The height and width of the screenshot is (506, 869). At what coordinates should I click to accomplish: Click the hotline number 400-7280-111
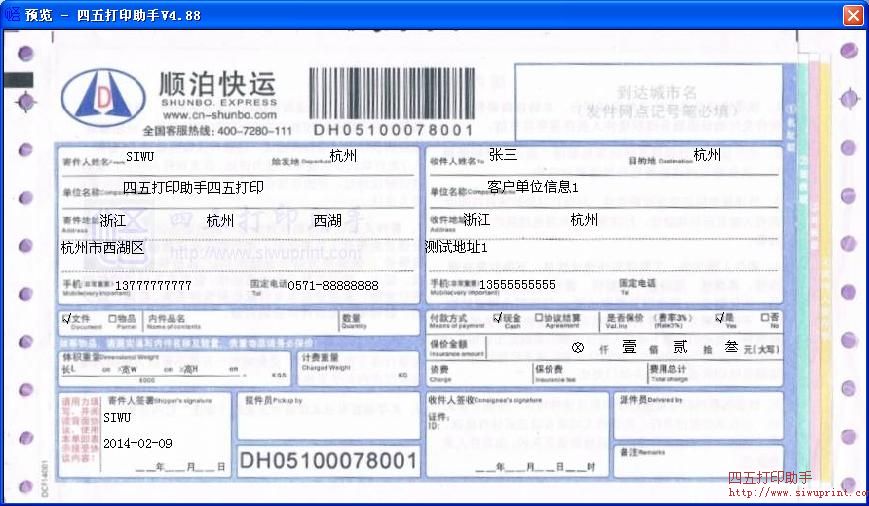coord(254,131)
